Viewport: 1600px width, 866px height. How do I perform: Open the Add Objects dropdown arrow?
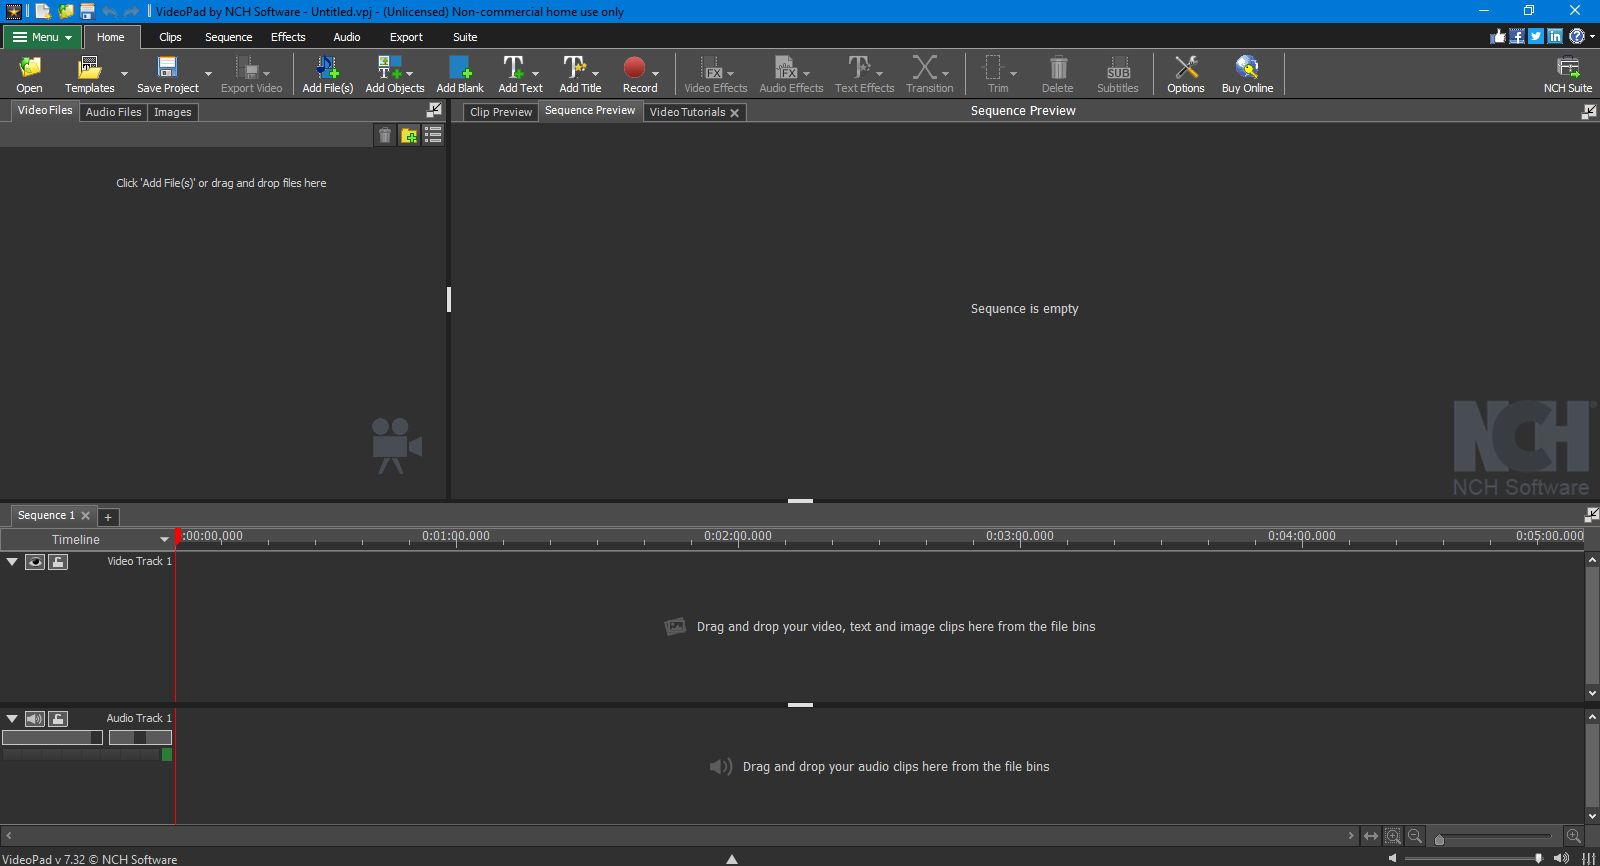(x=410, y=74)
